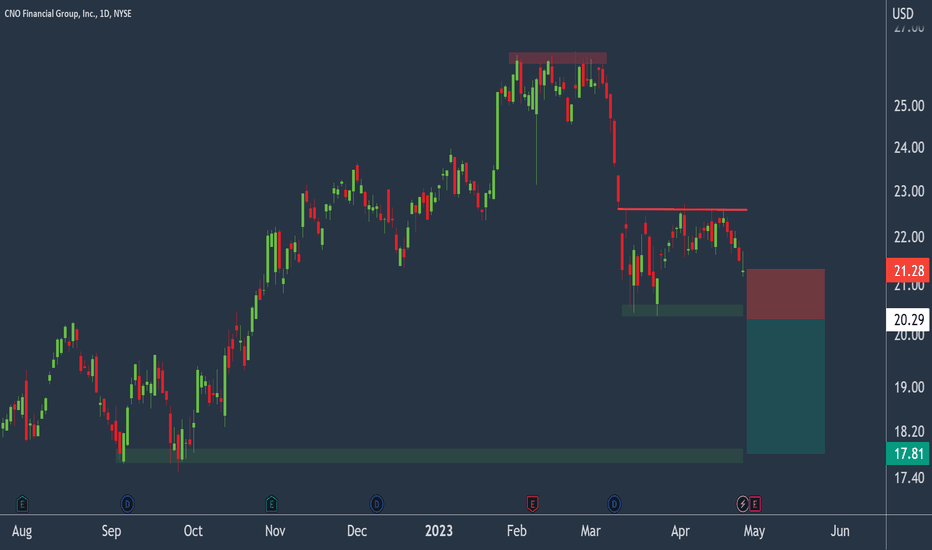Click the Sep label on time axis
Viewport: 932px width, 550px height.
(x=111, y=531)
